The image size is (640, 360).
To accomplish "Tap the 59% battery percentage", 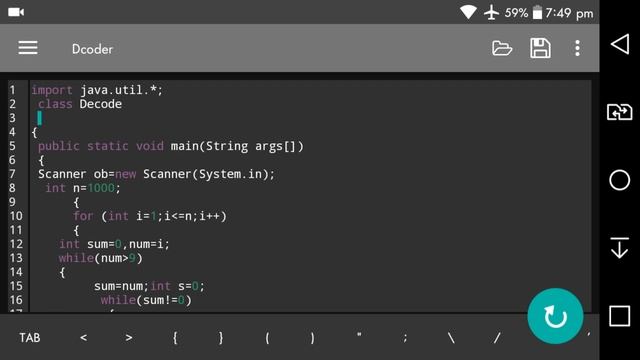I will tap(516, 13).
